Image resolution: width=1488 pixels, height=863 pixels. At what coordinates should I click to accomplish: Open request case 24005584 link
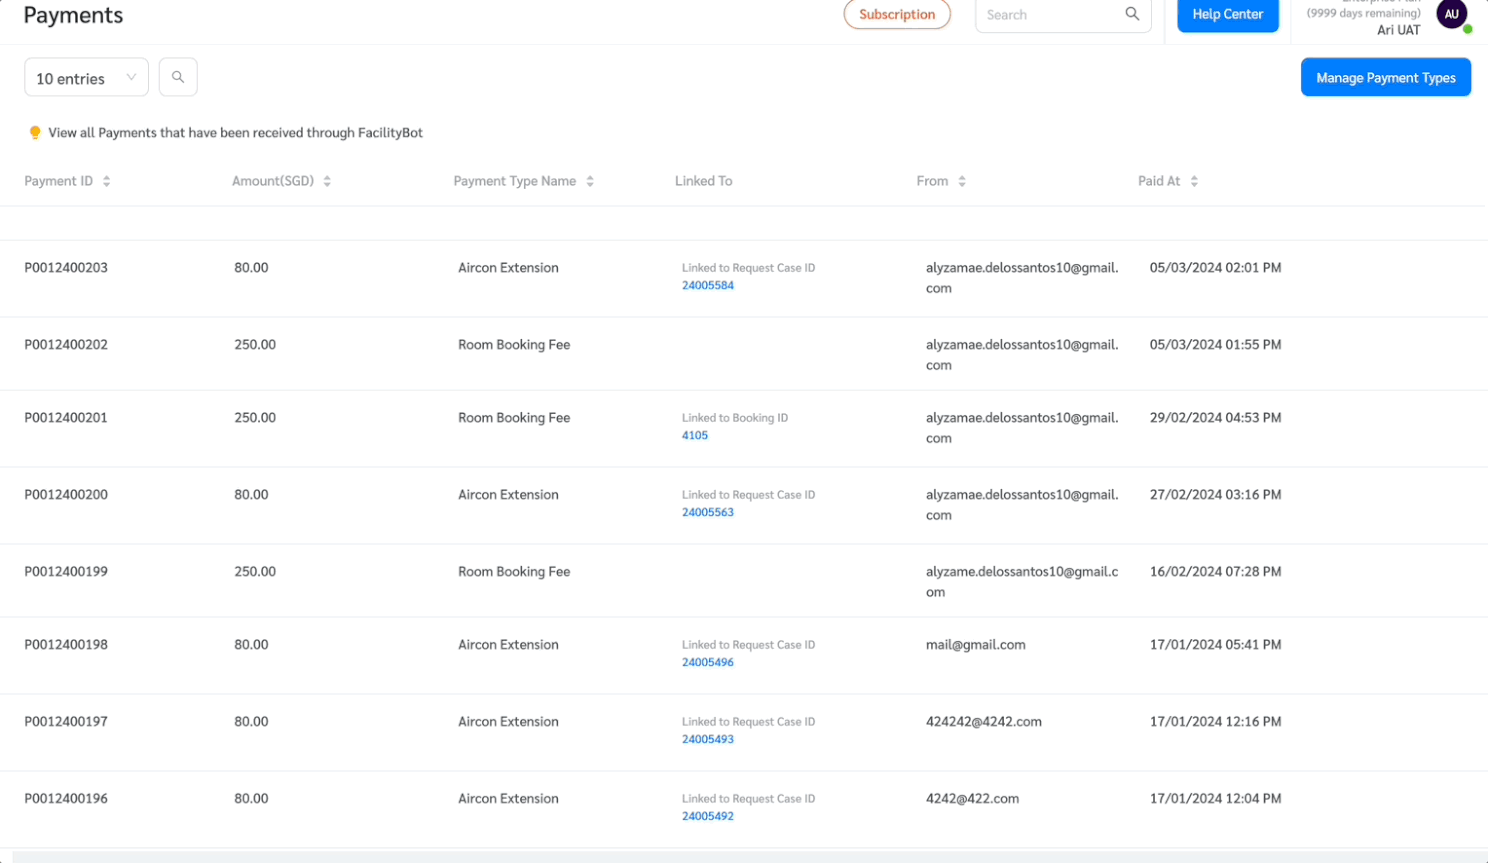pyautogui.click(x=708, y=285)
